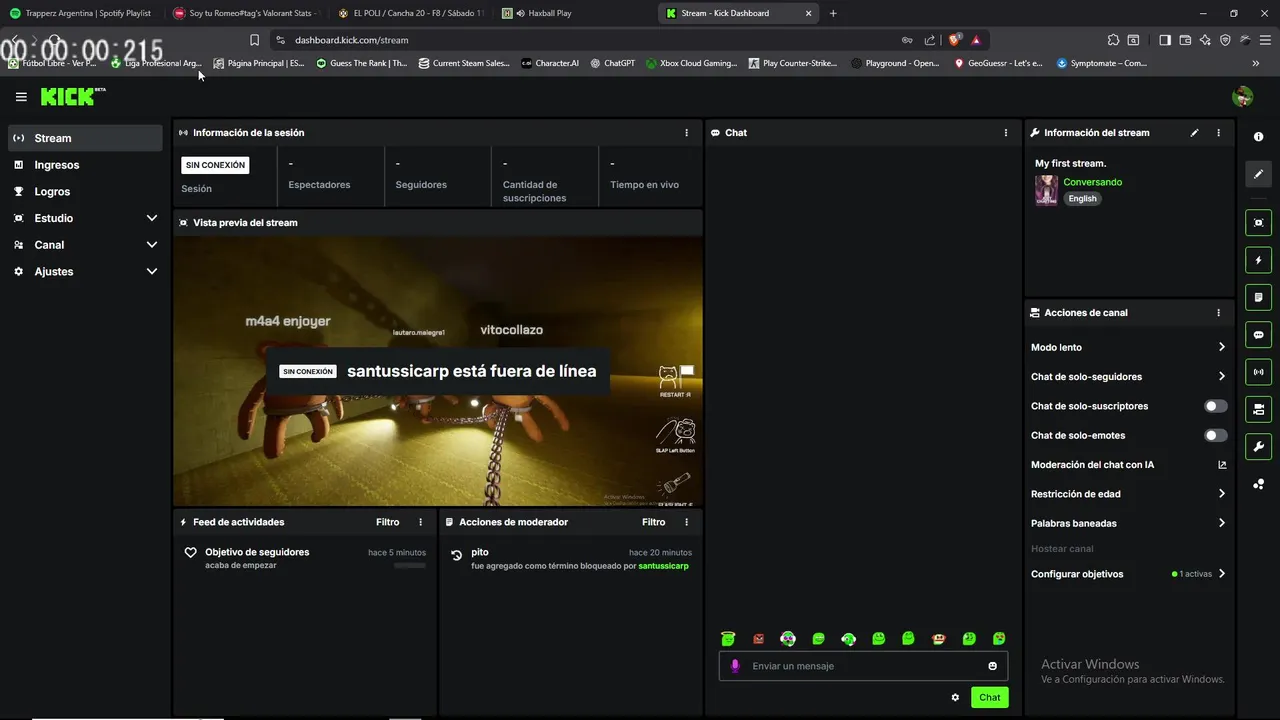Toggle the document icon in right sidebar

click(1258, 297)
